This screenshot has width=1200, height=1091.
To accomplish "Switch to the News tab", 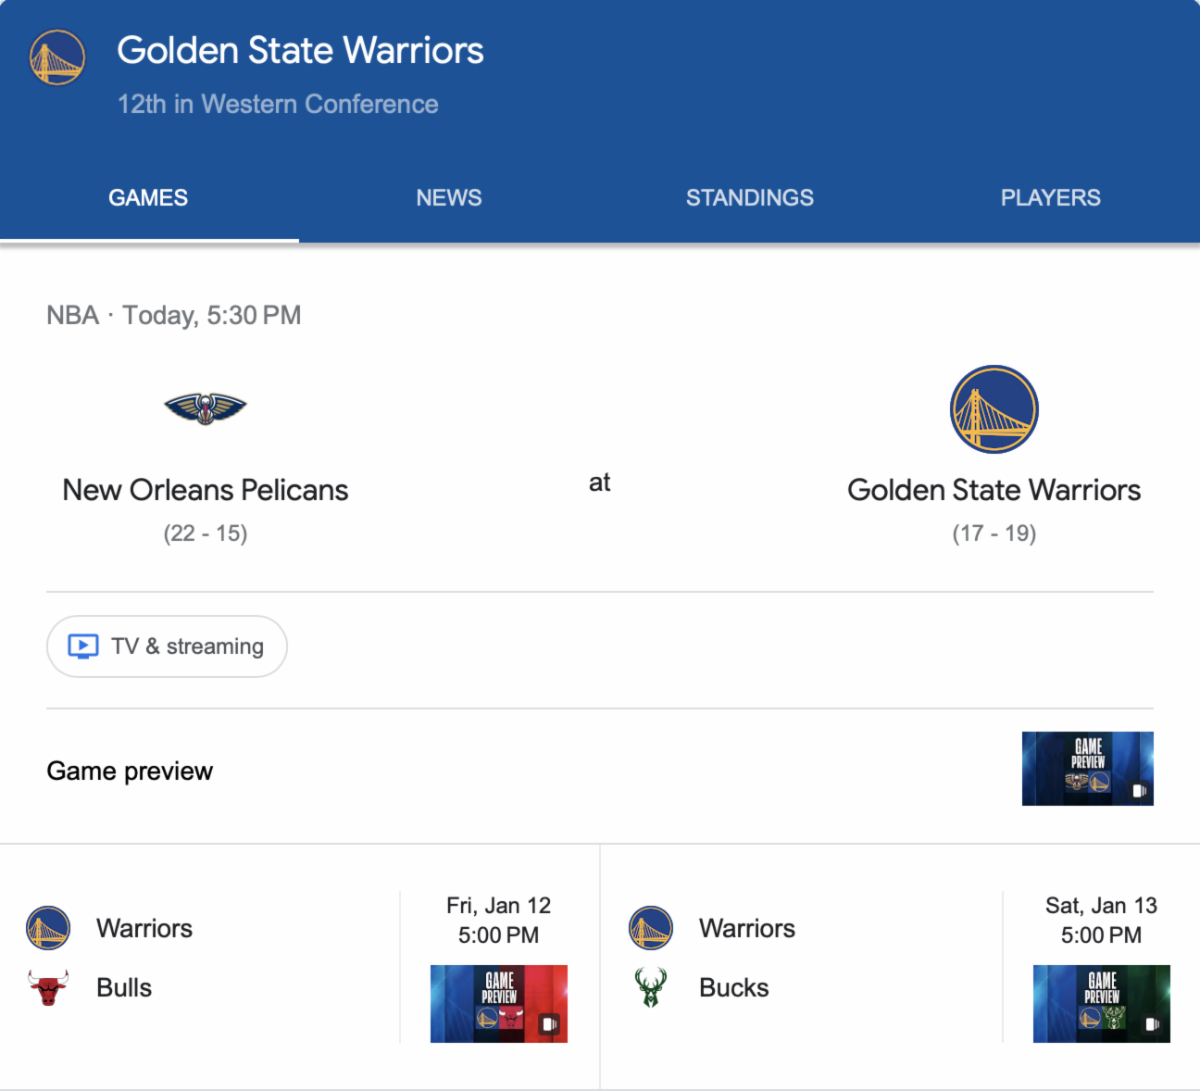I will click(x=449, y=198).
